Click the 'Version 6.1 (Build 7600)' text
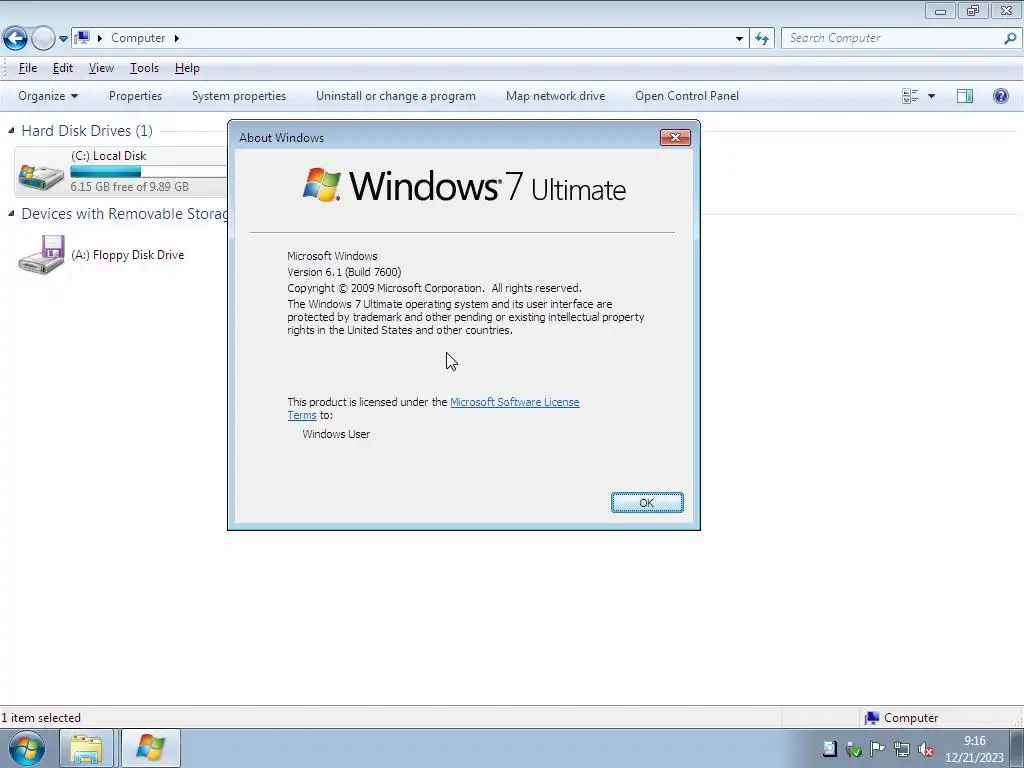 [344, 272]
